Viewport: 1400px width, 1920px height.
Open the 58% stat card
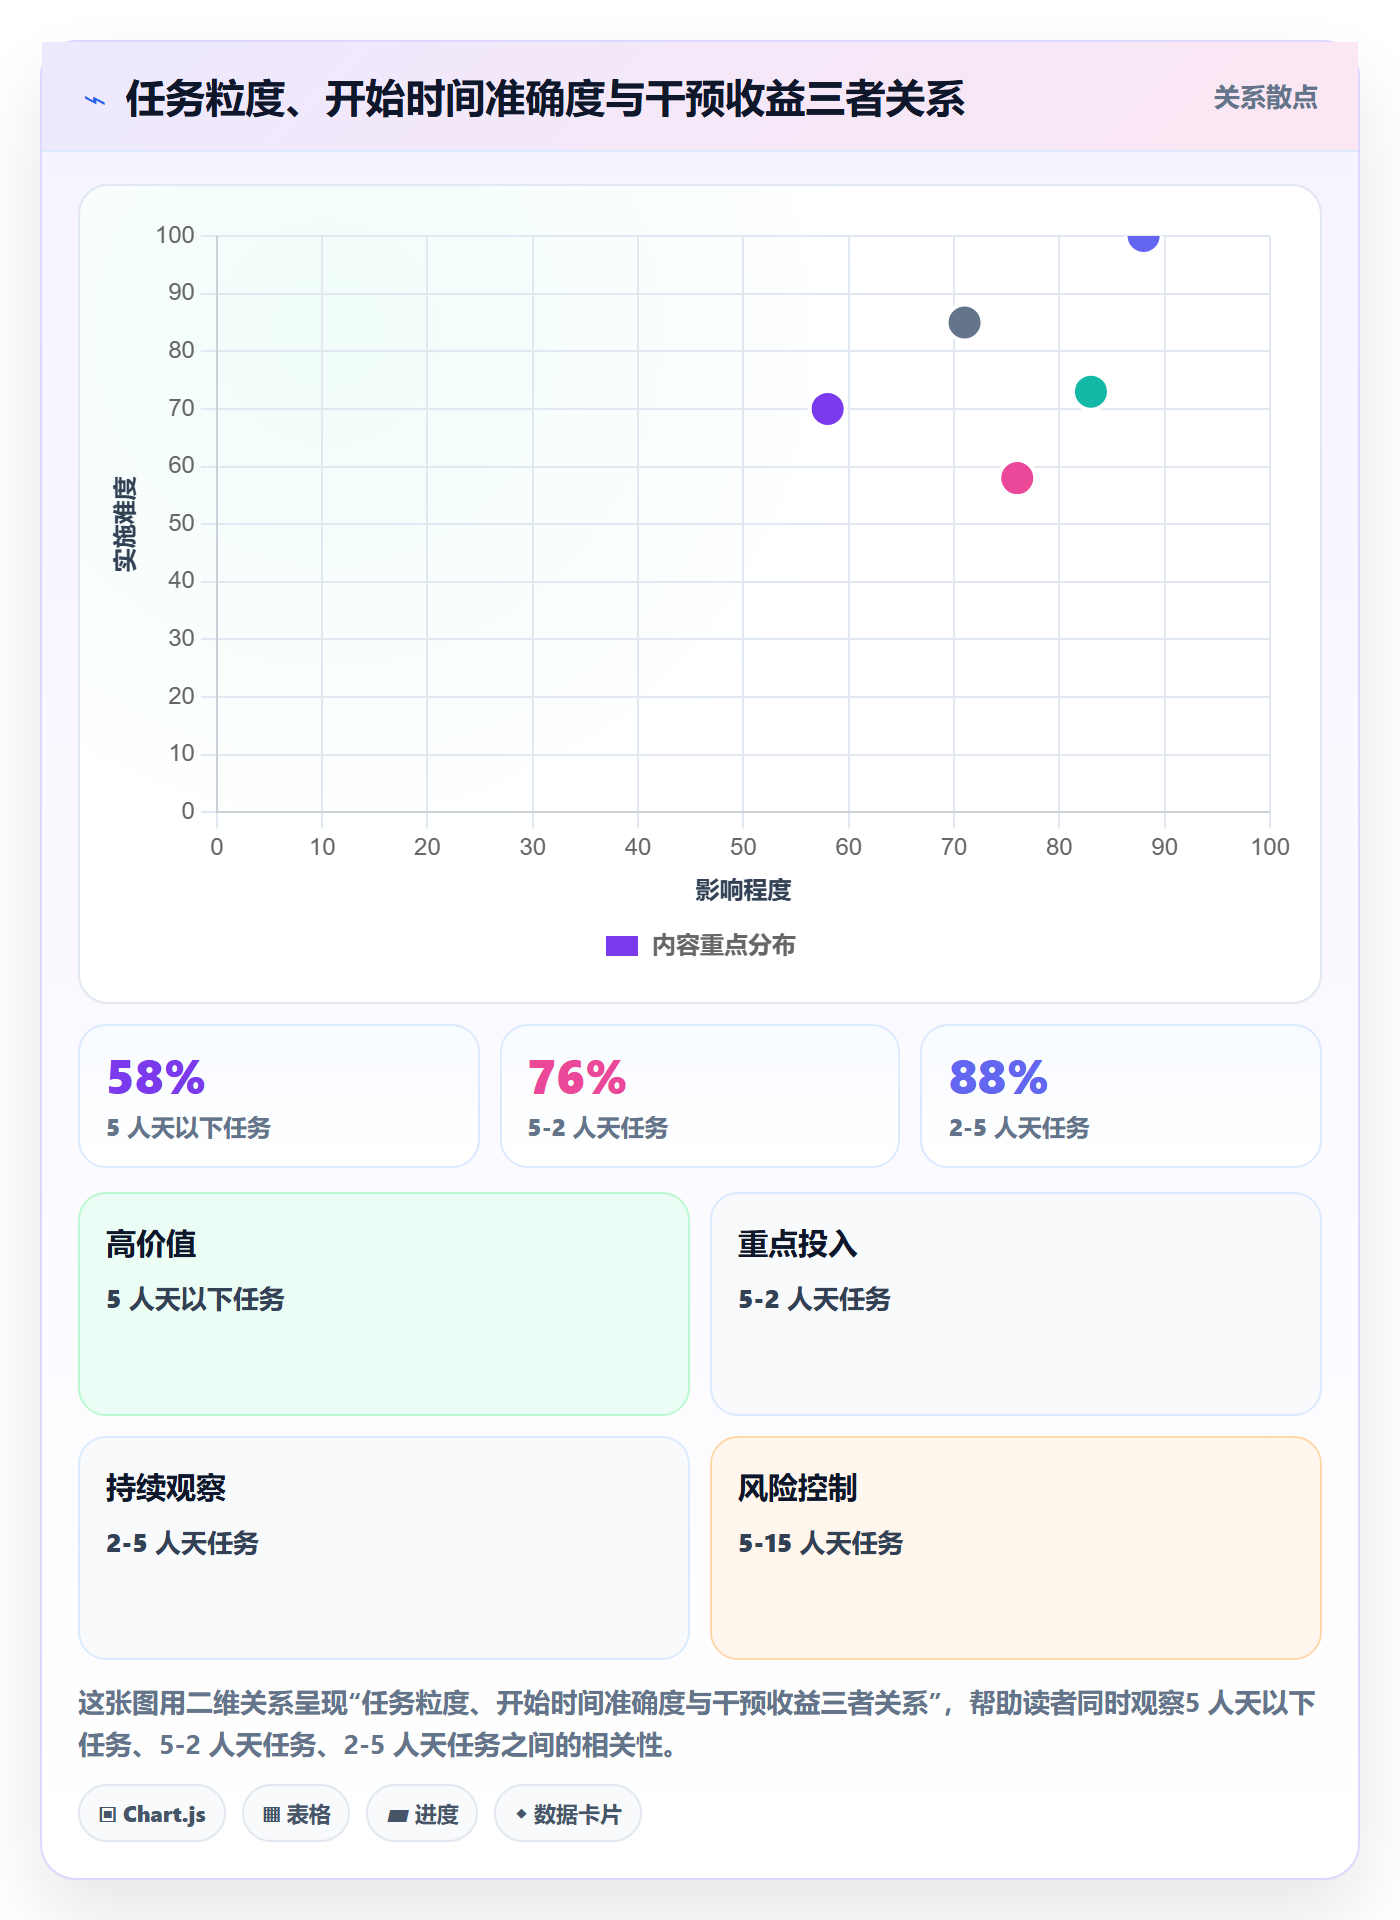coord(279,1096)
